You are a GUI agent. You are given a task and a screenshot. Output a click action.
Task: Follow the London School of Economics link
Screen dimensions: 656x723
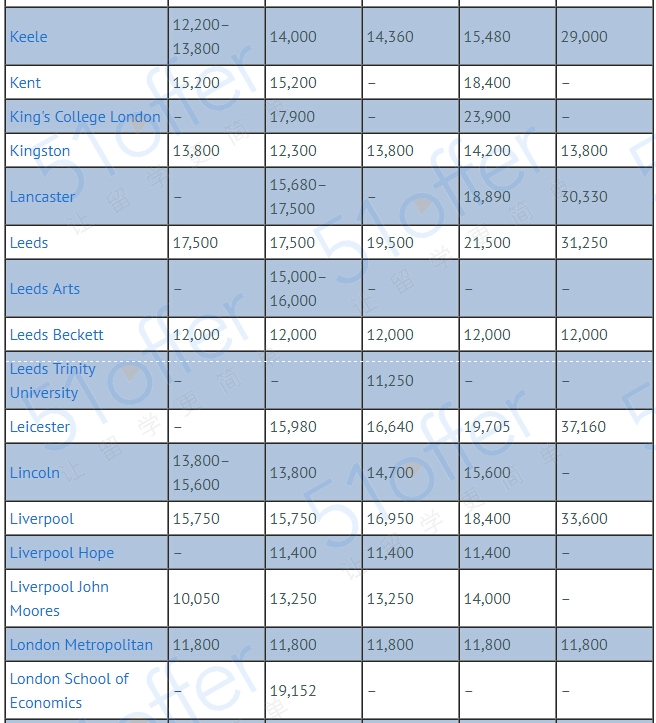[69, 691]
